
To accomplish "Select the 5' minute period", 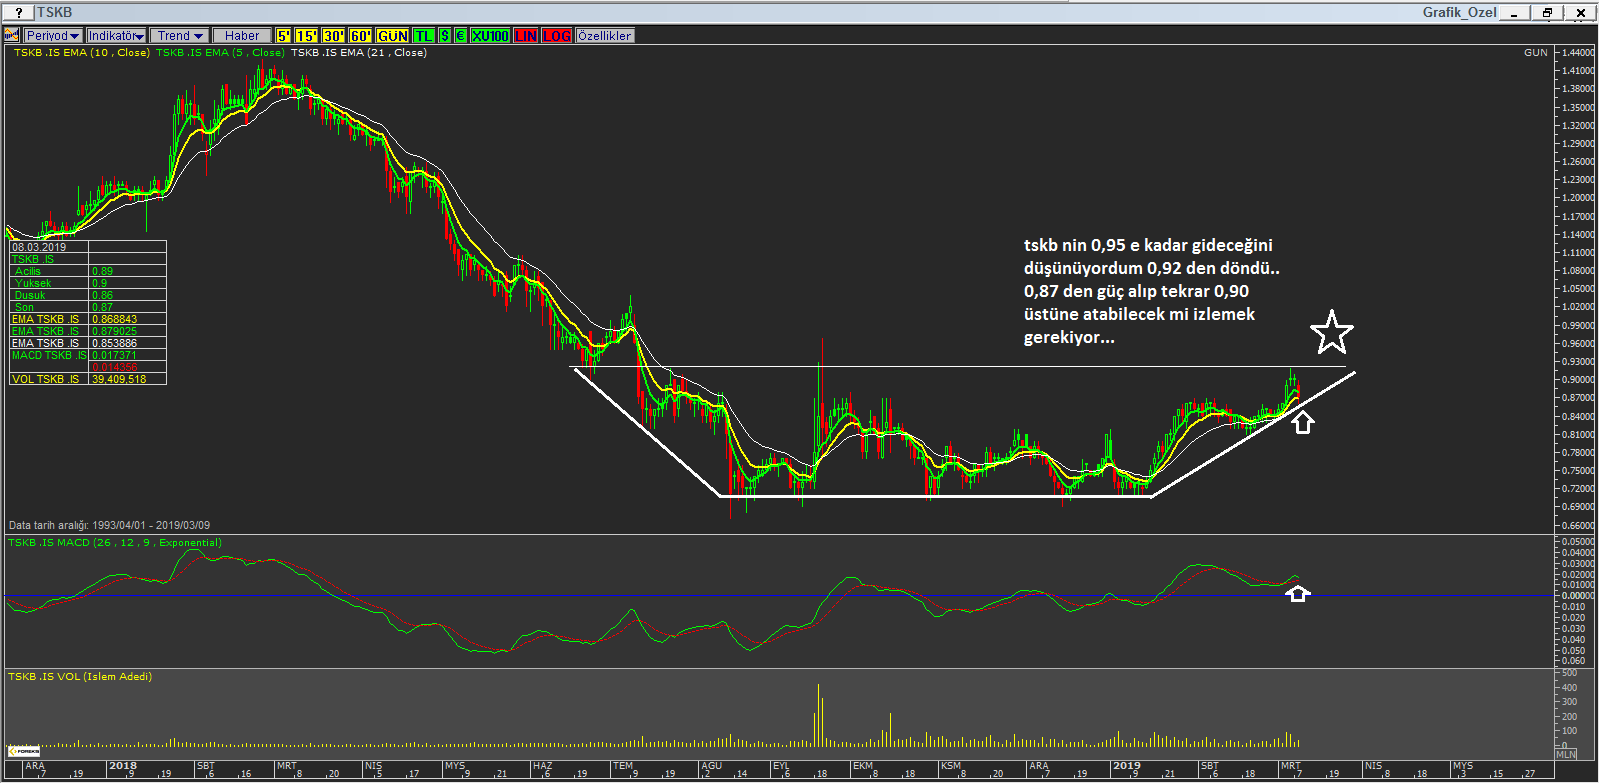I will pyautogui.click(x=284, y=35).
